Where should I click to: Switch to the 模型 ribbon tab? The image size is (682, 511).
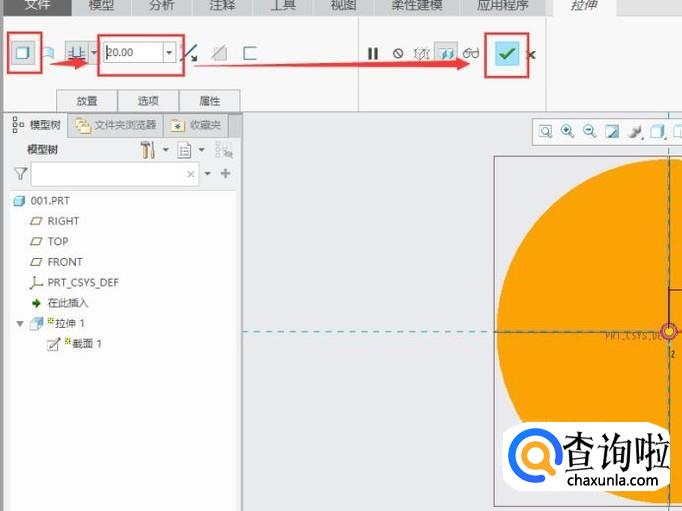point(101,6)
